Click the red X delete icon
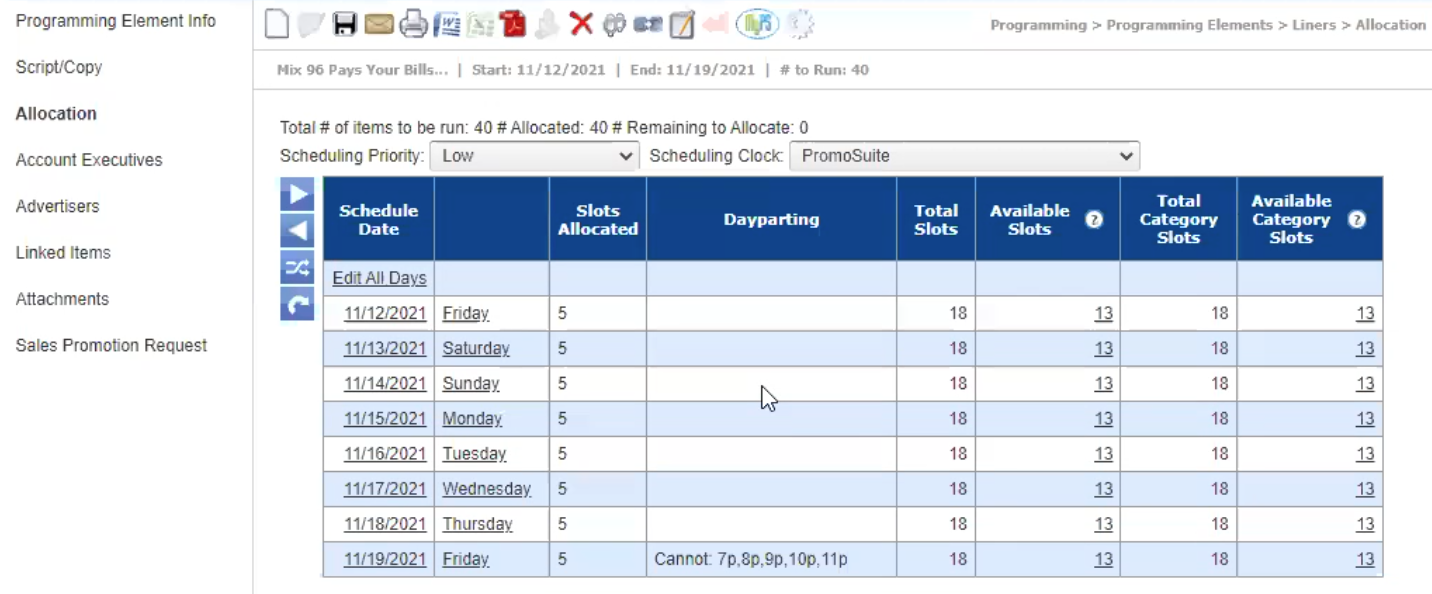Viewport: 1432px width, 594px height. pos(581,24)
